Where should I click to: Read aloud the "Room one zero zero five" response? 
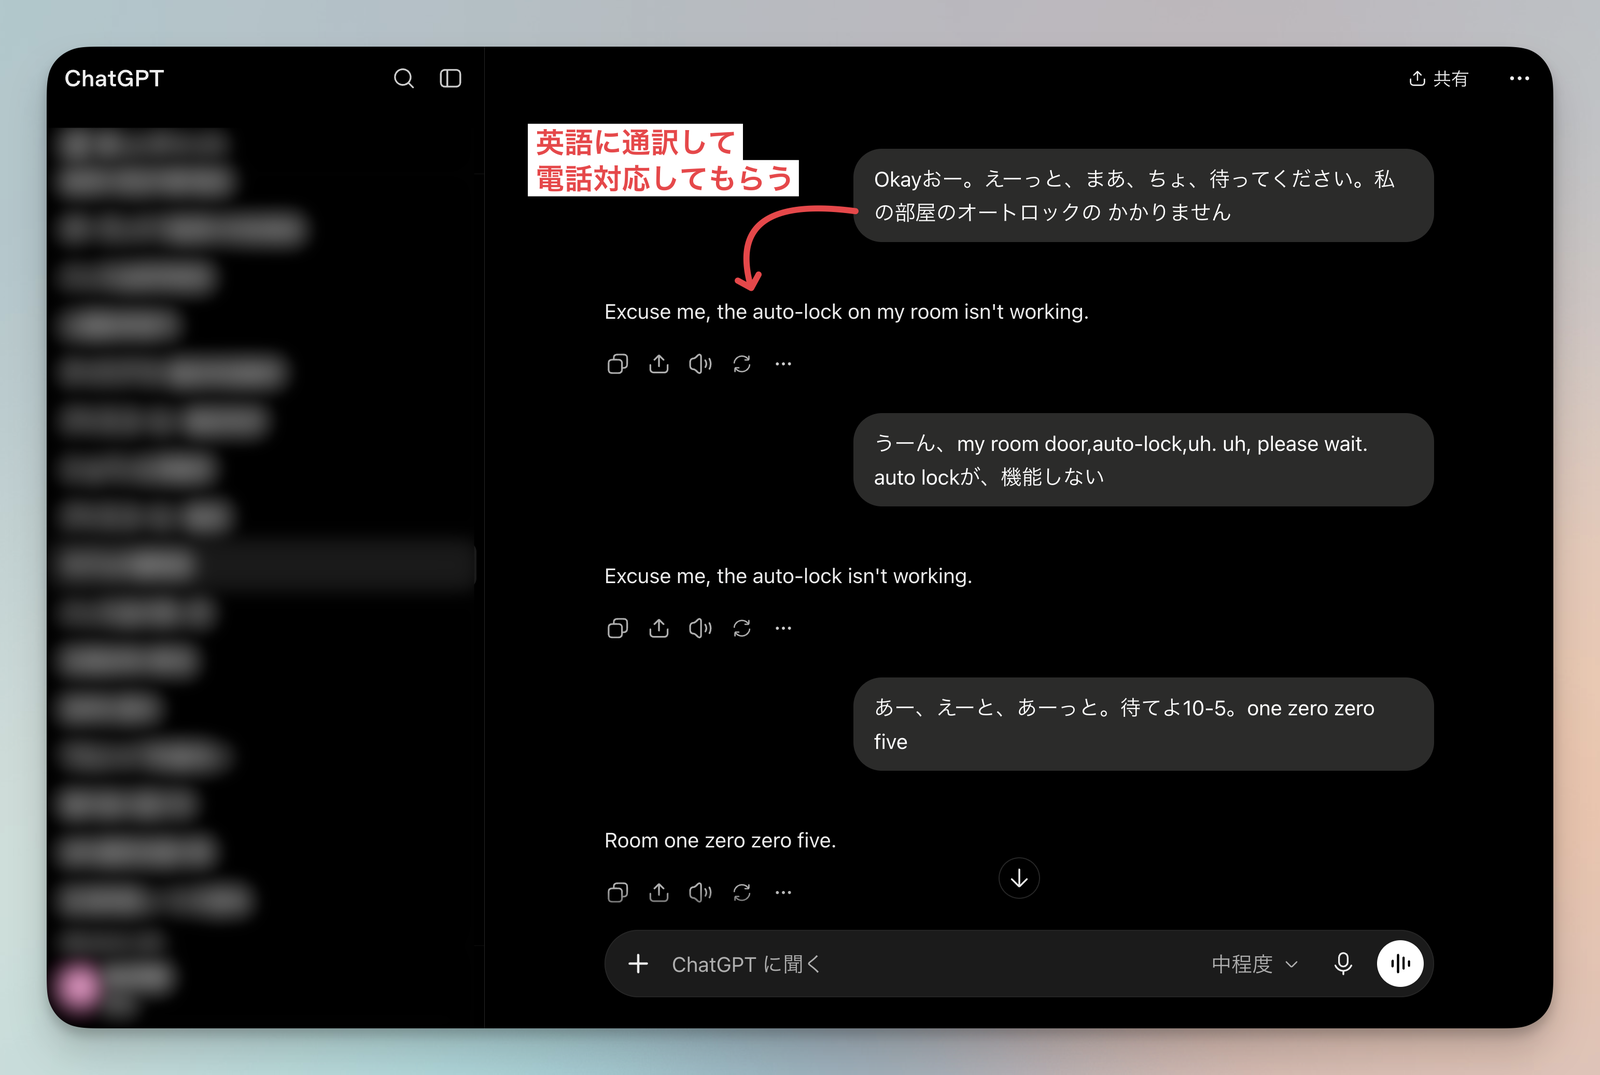pos(700,892)
